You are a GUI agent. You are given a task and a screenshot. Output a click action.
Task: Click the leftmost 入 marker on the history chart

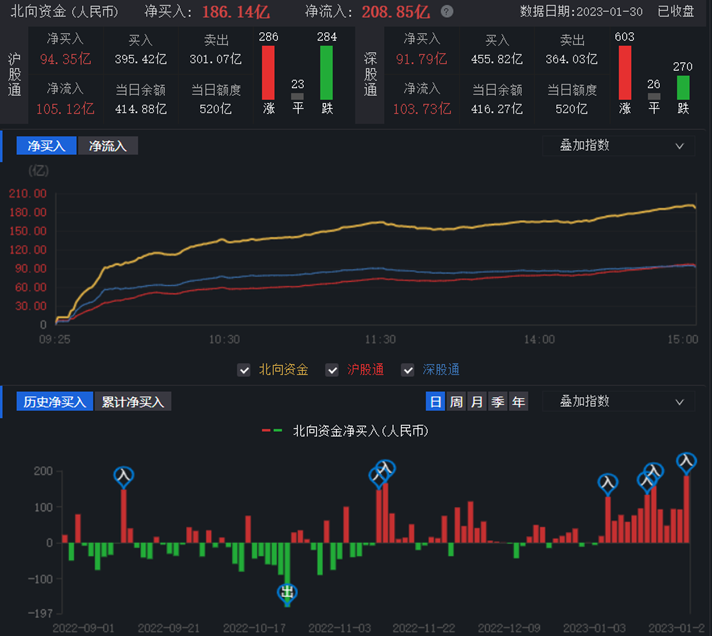(x=124, y=476)
